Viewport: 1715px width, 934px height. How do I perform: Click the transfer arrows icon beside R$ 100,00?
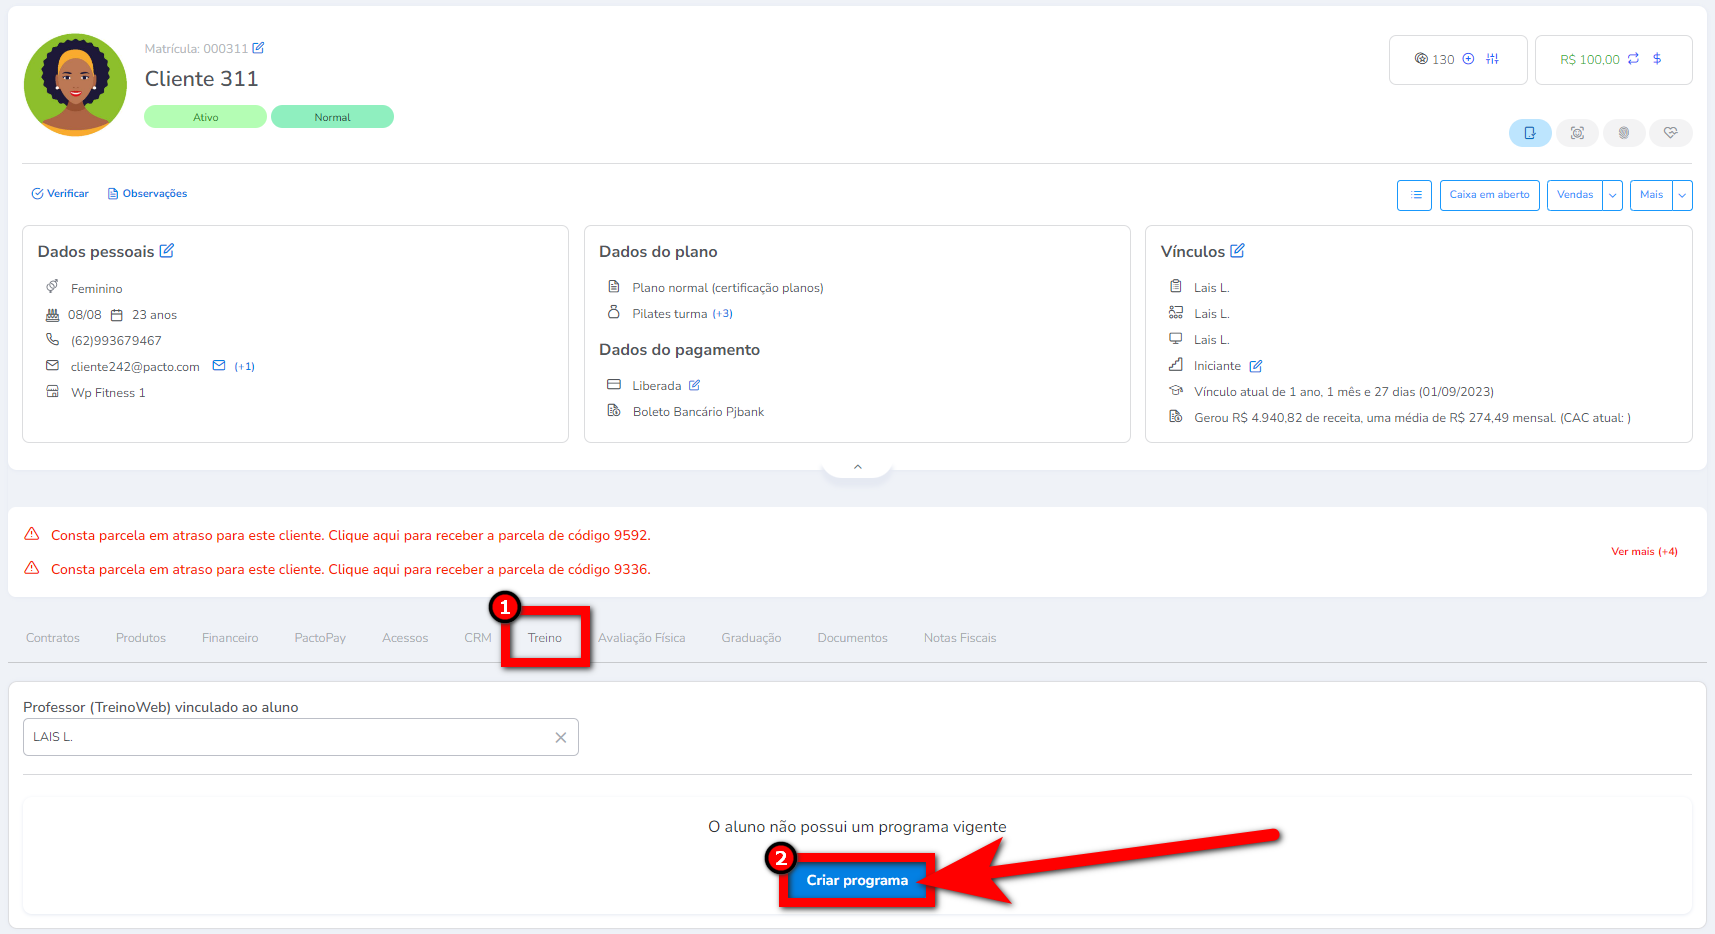1633,59
